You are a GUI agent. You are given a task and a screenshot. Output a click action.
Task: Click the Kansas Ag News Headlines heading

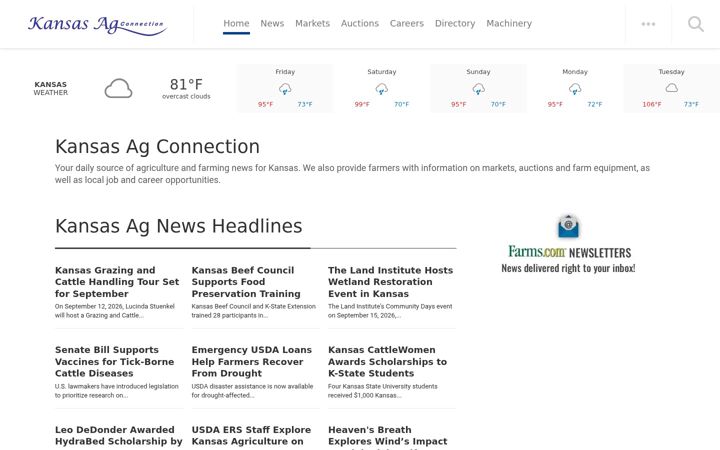click(179, 226)
